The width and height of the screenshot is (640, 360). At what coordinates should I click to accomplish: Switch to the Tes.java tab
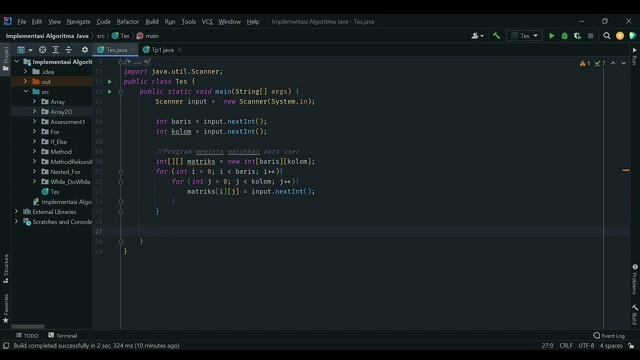pyautogui.click(x=117, y=50)
